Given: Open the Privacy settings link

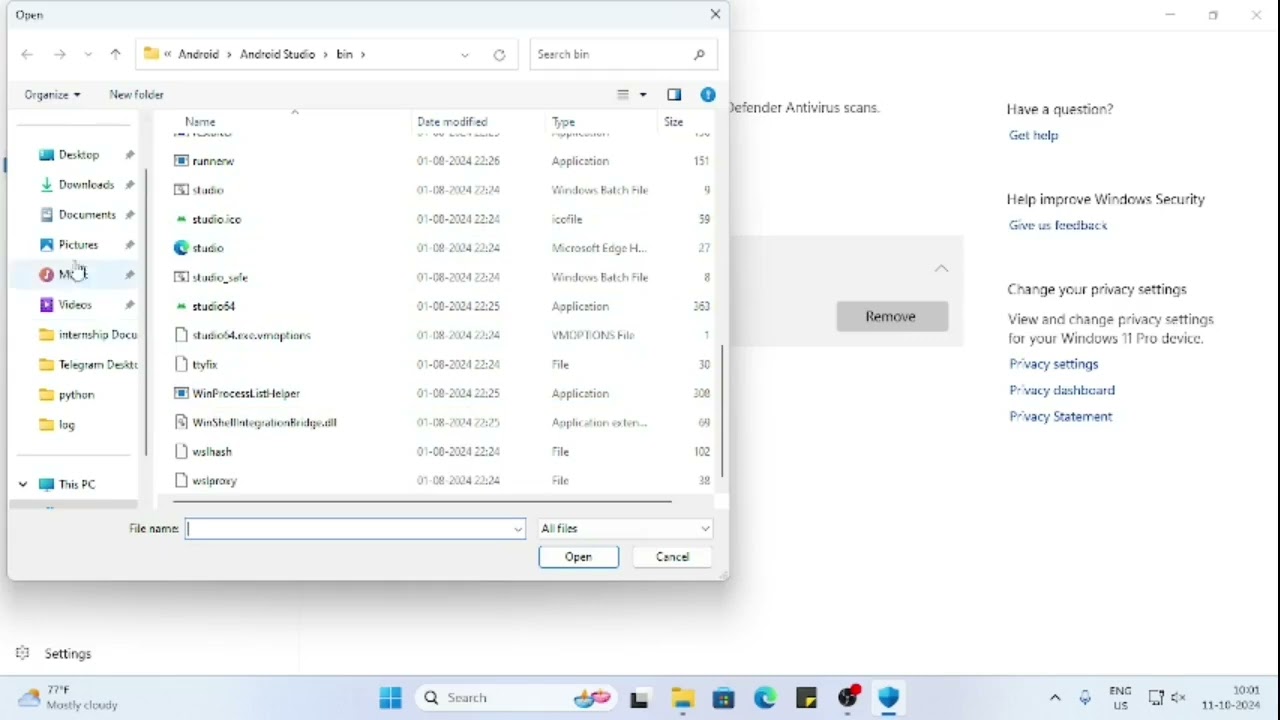Looking at the screenshot, I should pos(1053,364).
